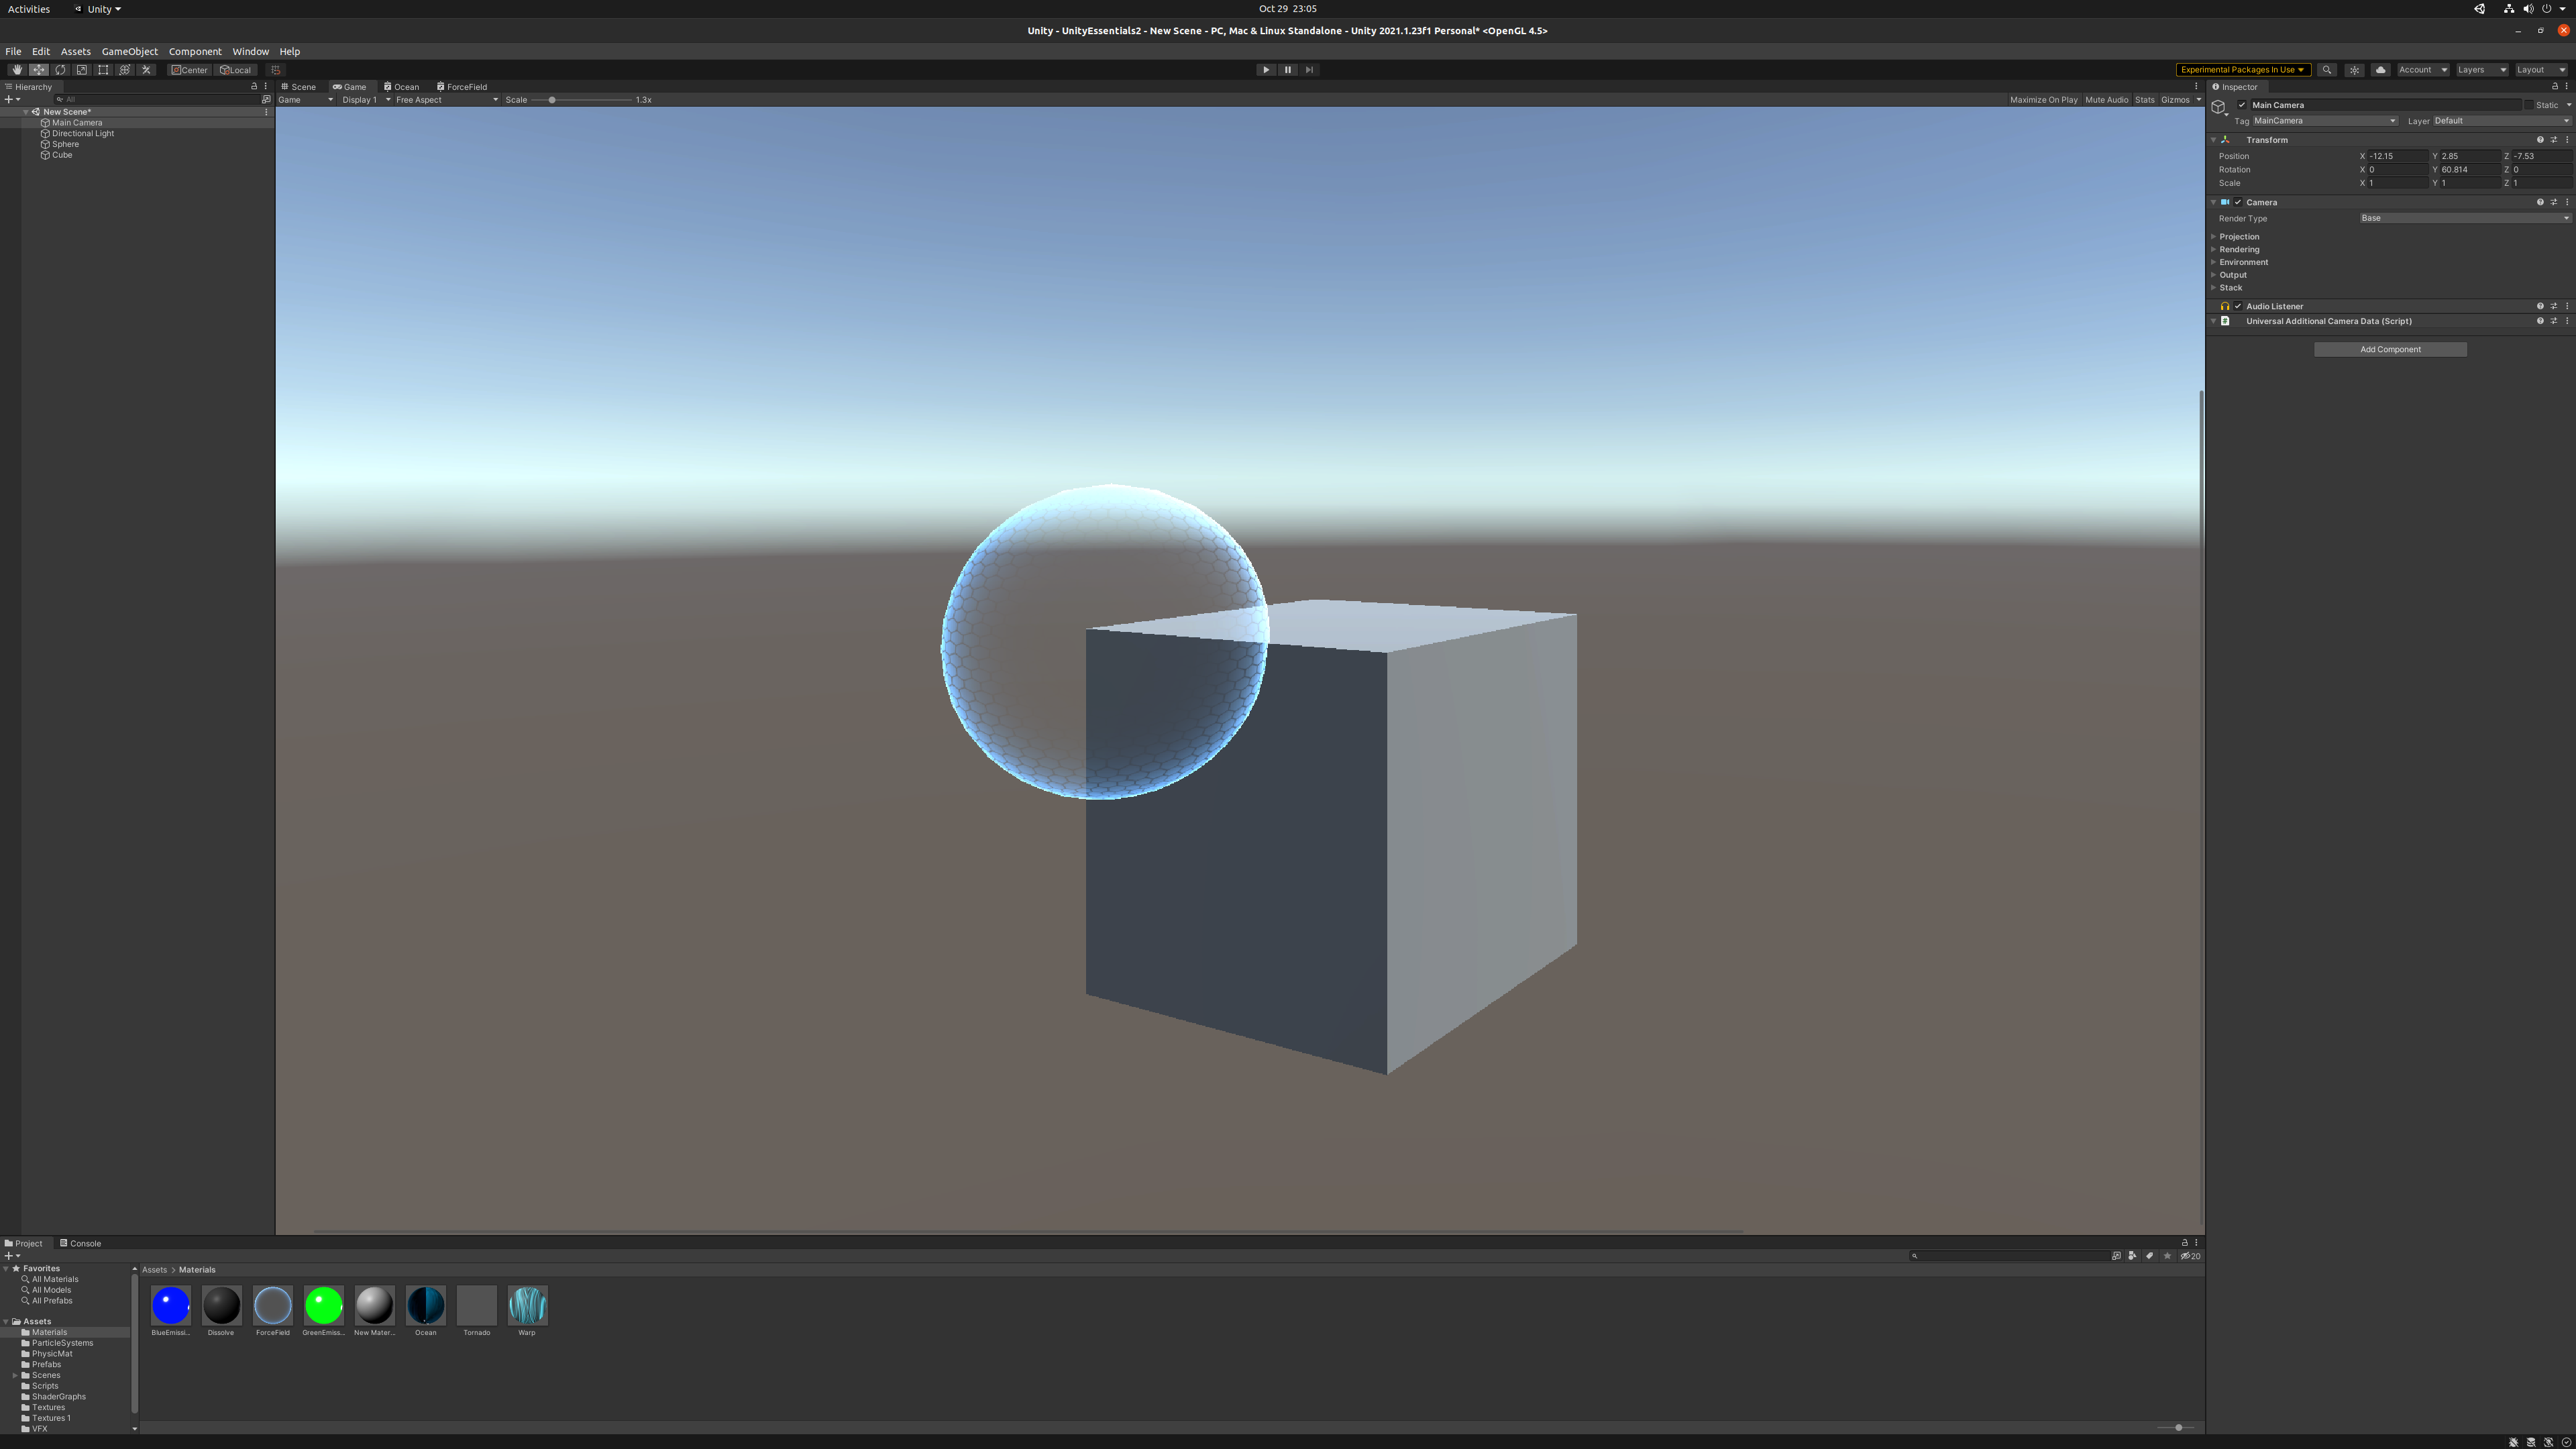The width and height of the screenshot is (2576, 1449).
Task: Open Camera component preset settings icon
Action: (x=2554, y=202)
